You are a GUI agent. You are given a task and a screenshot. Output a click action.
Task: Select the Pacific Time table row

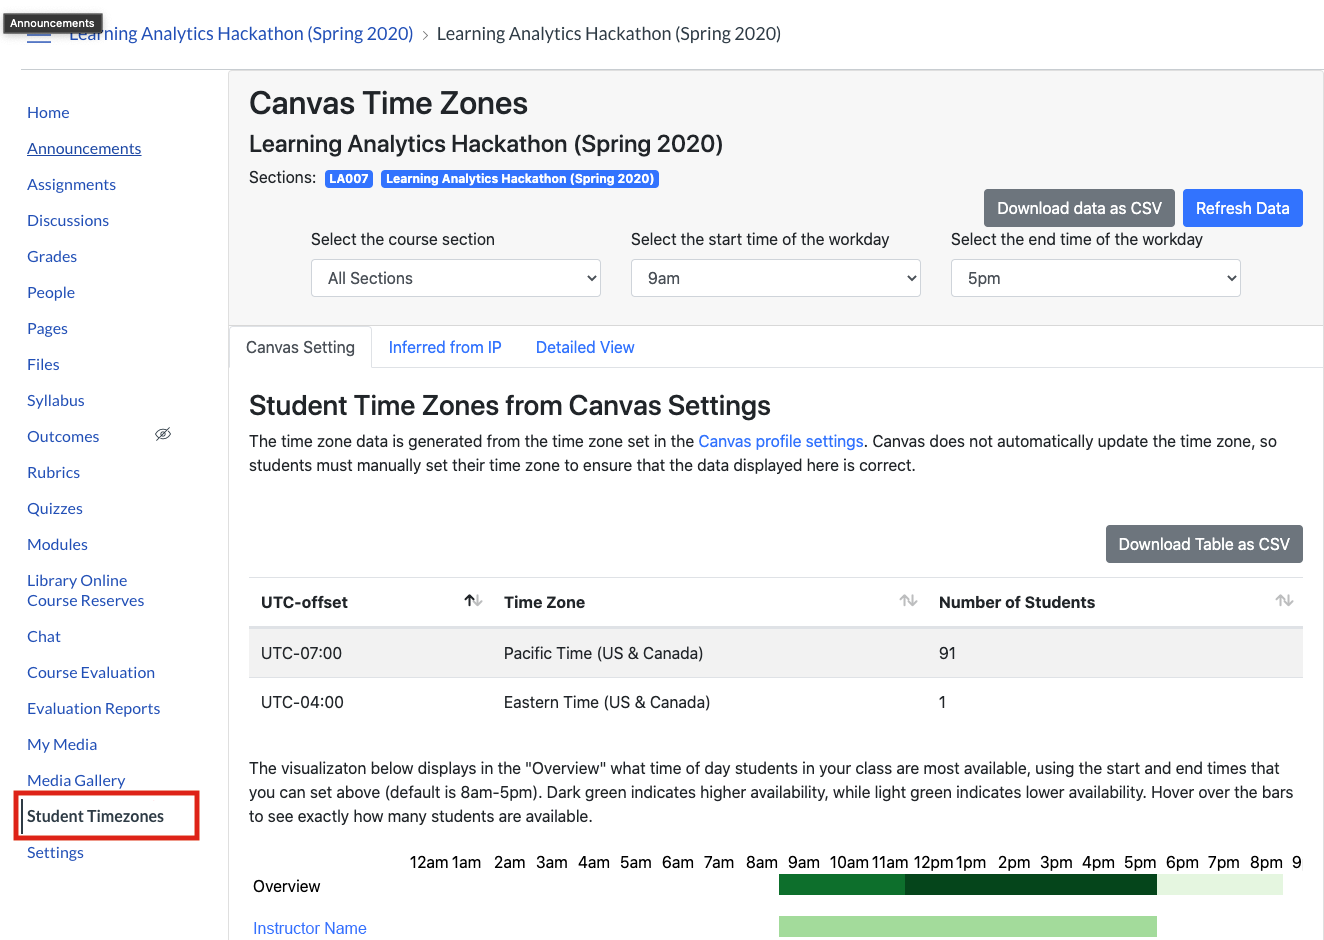point(776,653)
